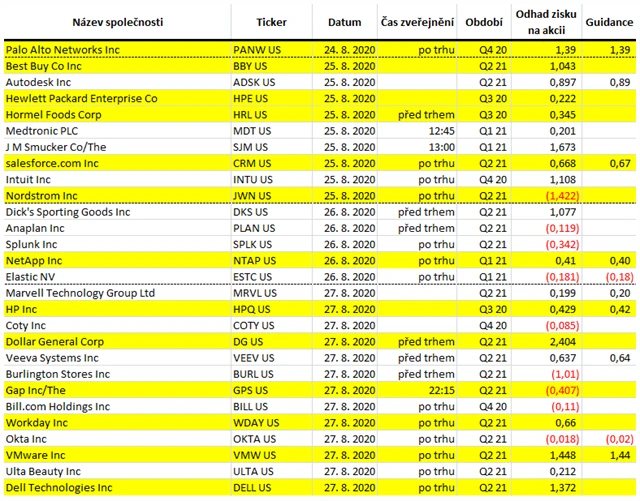
Task: Select the Gap Inc/The 22:15 time cell
Action: (x=417, y=390)
